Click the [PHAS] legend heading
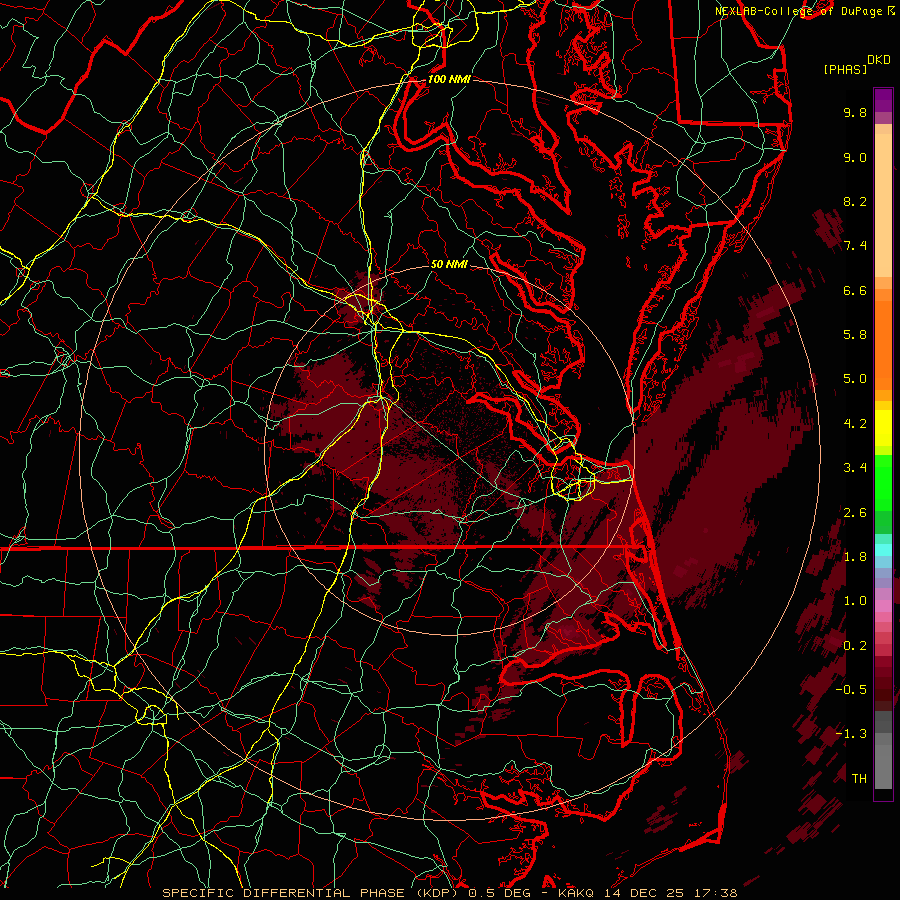This screenshot has height=900, width=900. (x=845, y=69)
